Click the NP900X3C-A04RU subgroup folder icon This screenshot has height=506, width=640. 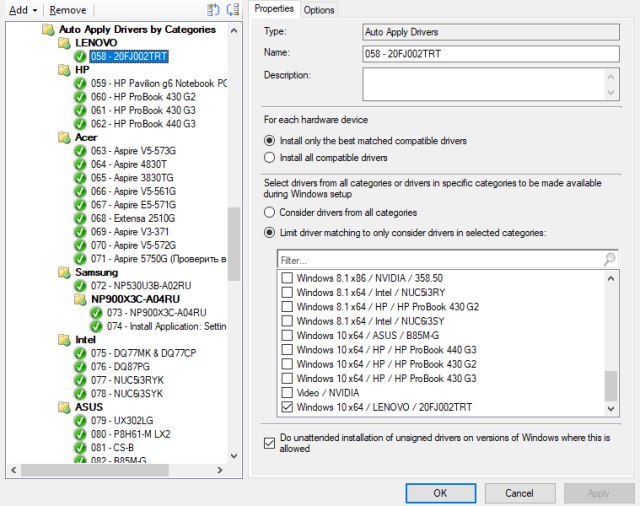click(x=80, y=299)
